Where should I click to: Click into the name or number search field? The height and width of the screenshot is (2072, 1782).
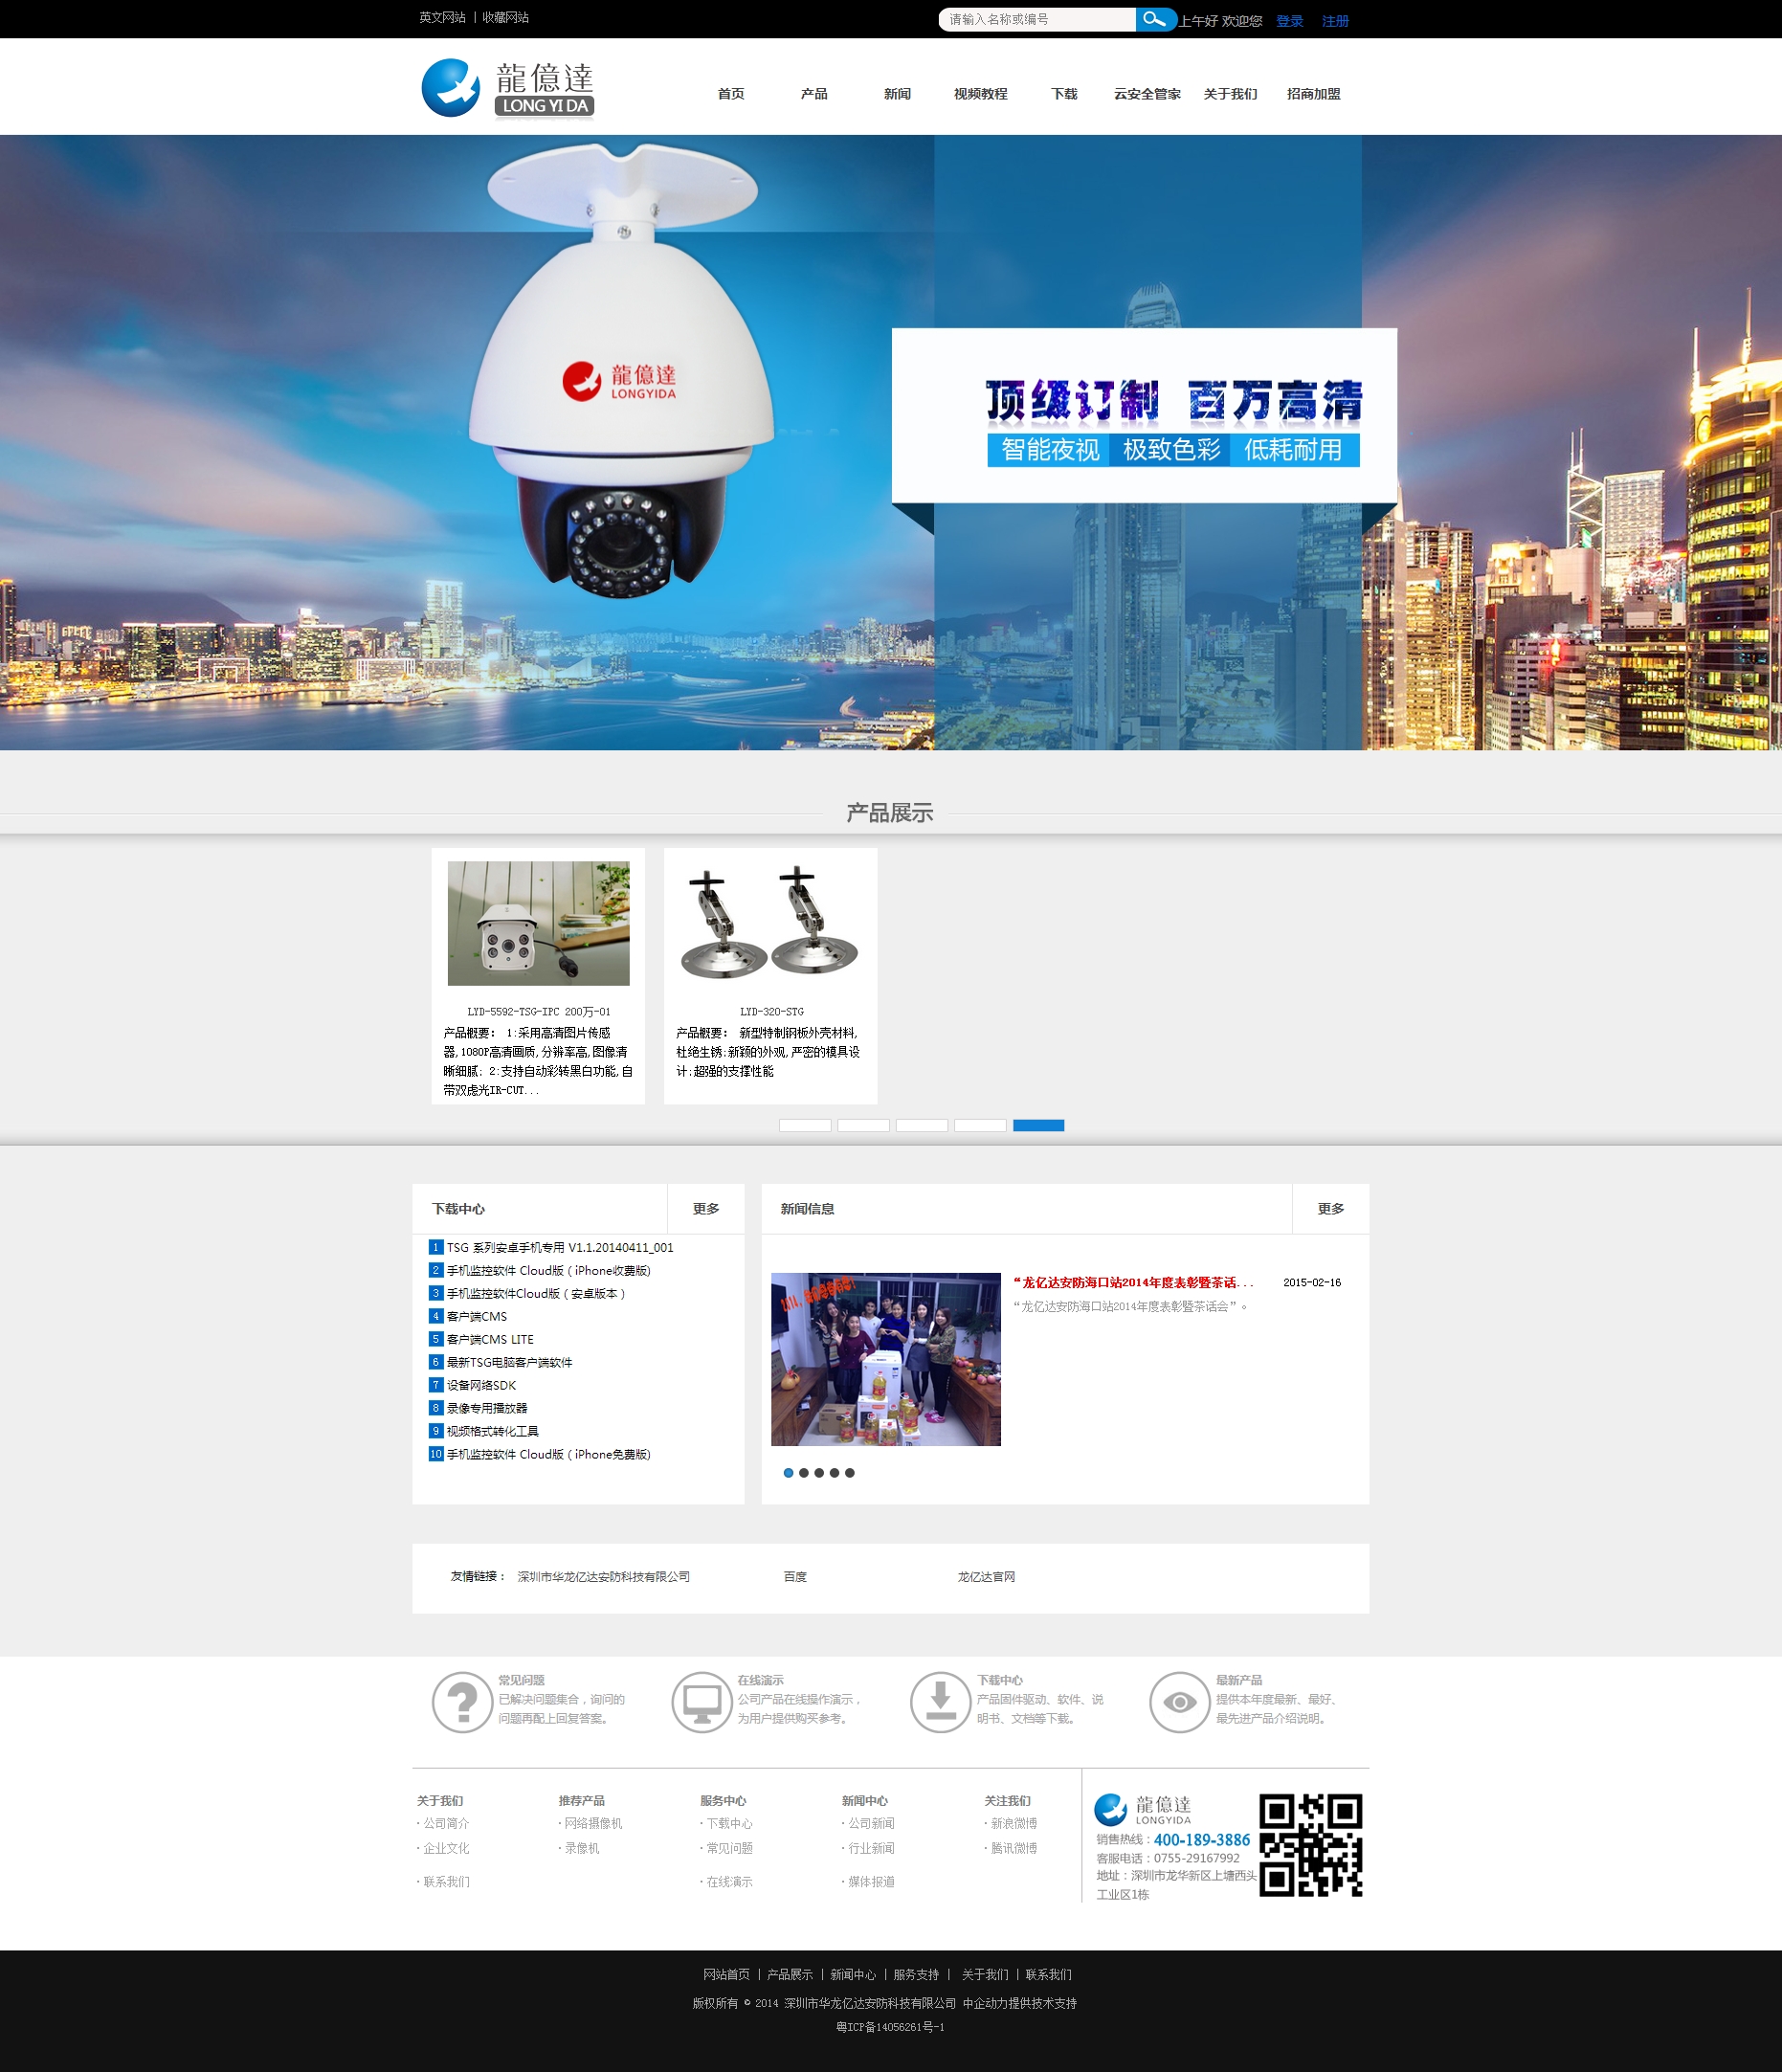click(1036, 19)
